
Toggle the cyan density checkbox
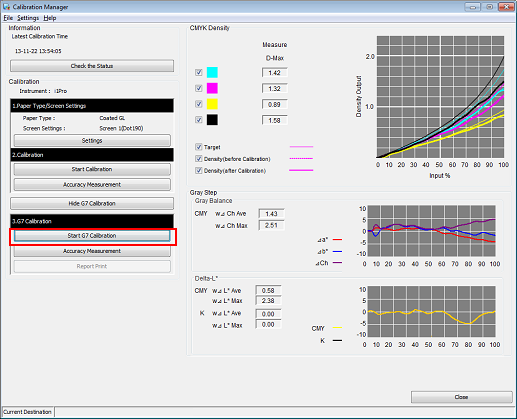(x=199, y=72)
